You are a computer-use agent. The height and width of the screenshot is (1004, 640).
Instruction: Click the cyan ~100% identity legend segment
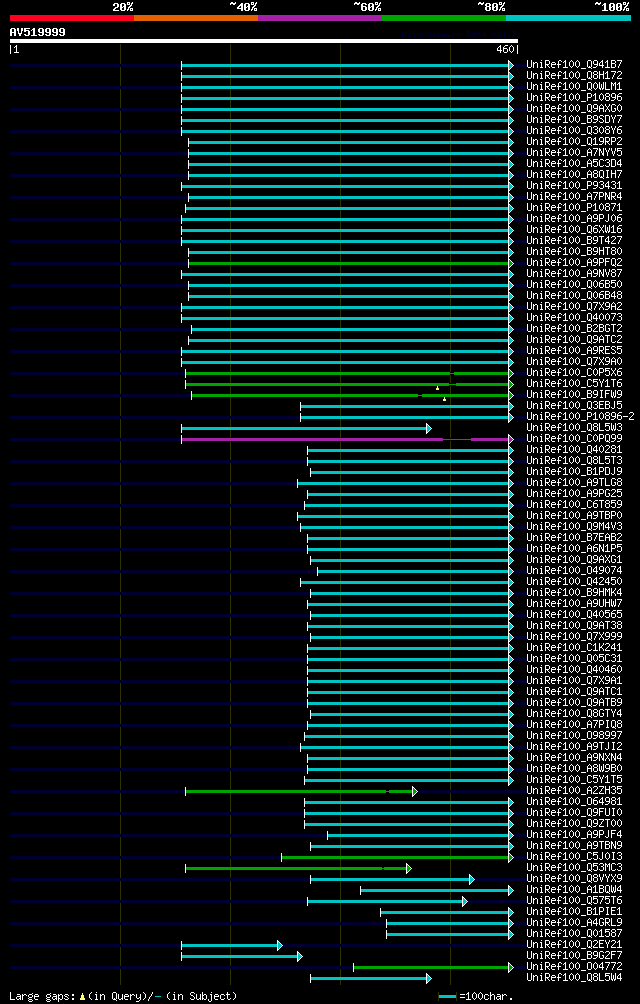[x=568, y=17]
